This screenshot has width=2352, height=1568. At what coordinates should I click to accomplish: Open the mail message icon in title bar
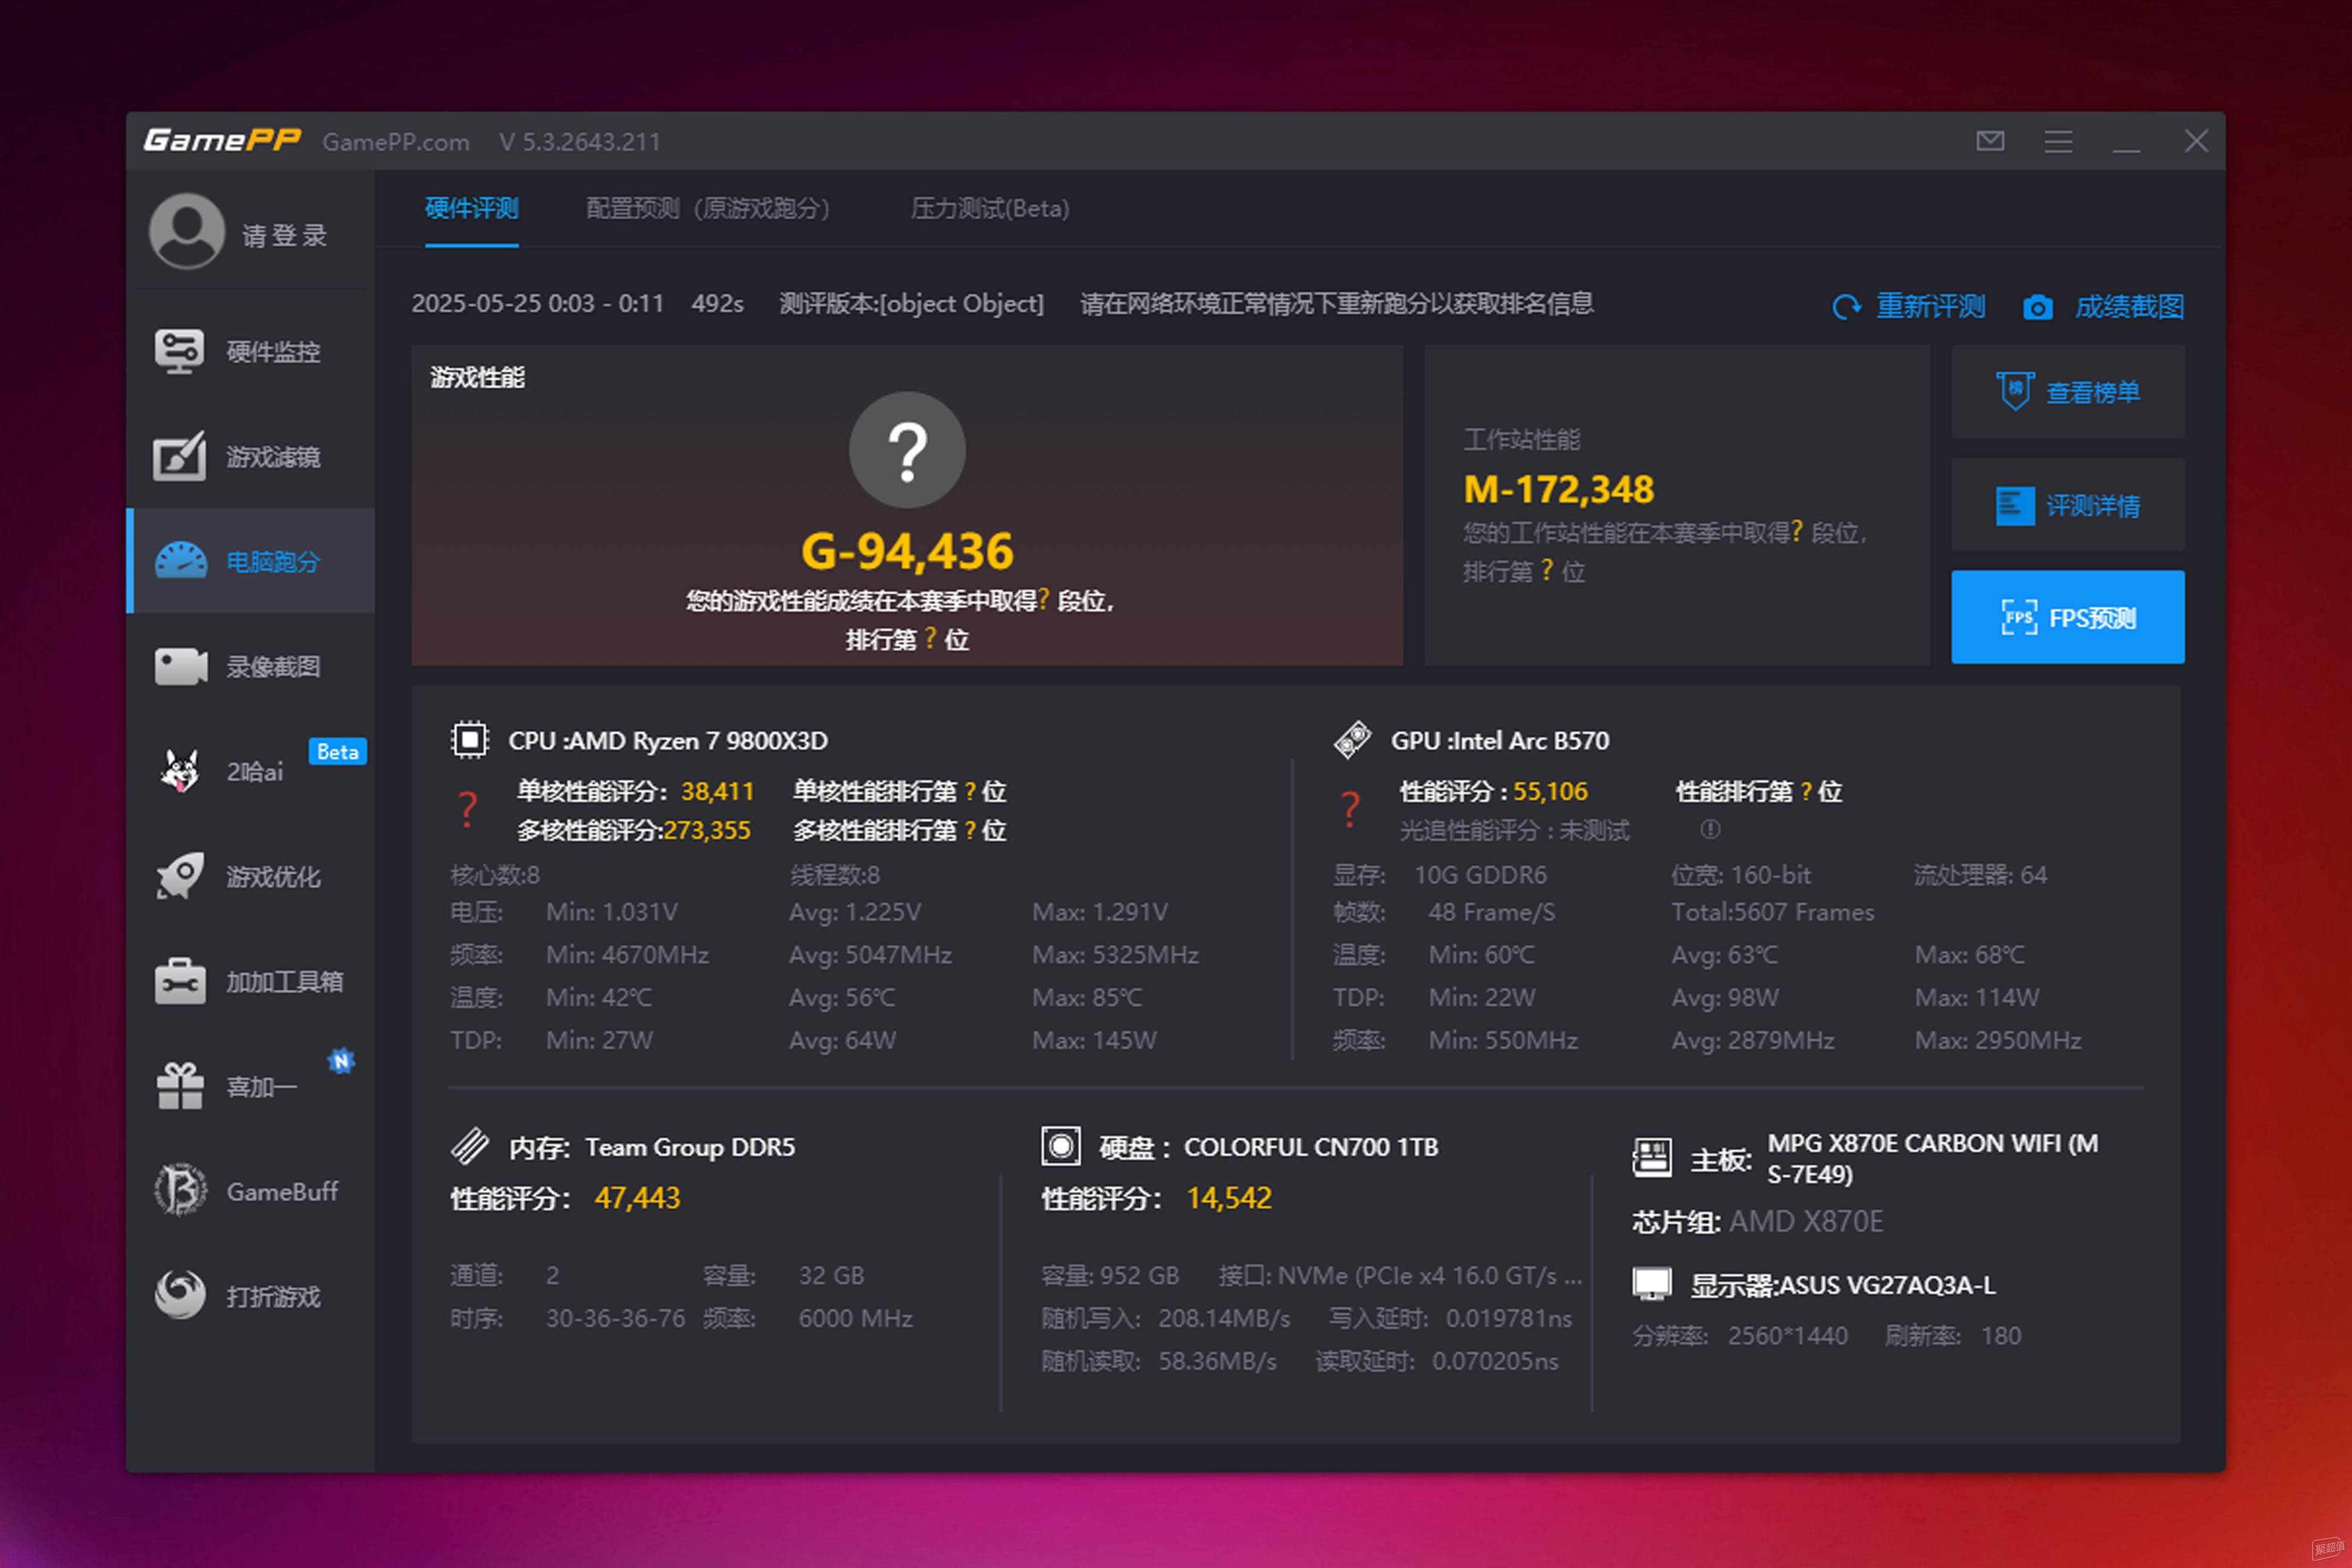coord(1990,141)
